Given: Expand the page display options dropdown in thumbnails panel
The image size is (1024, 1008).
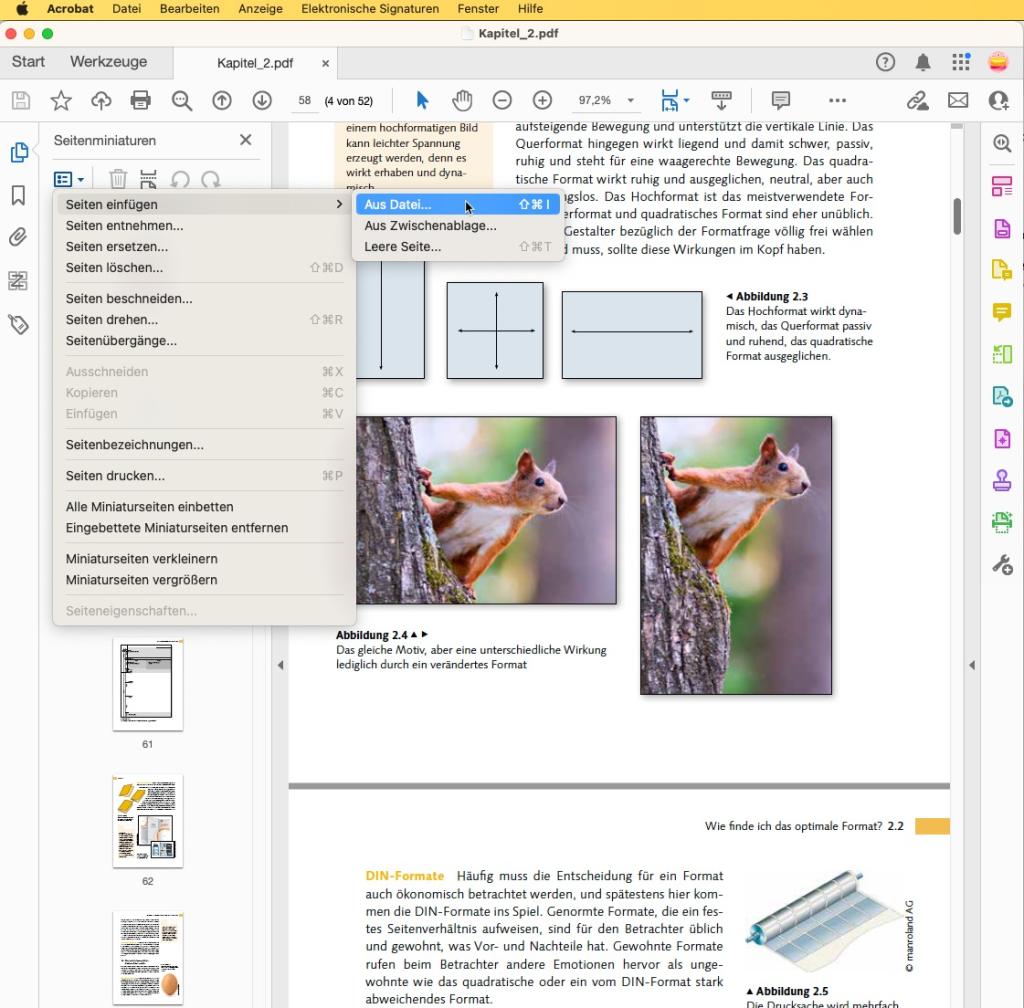Looking at the screenshot, I should click(68, 179).
